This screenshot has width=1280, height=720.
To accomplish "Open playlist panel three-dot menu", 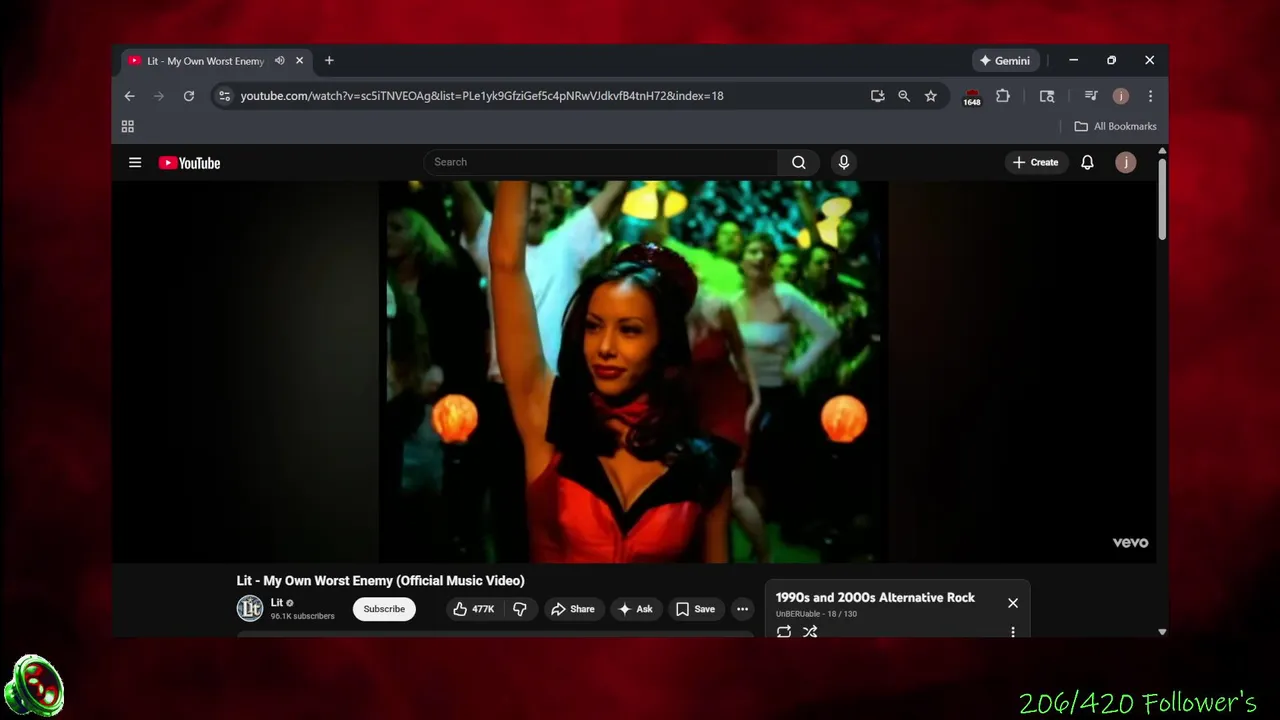I will click(x=1013, y=632).
